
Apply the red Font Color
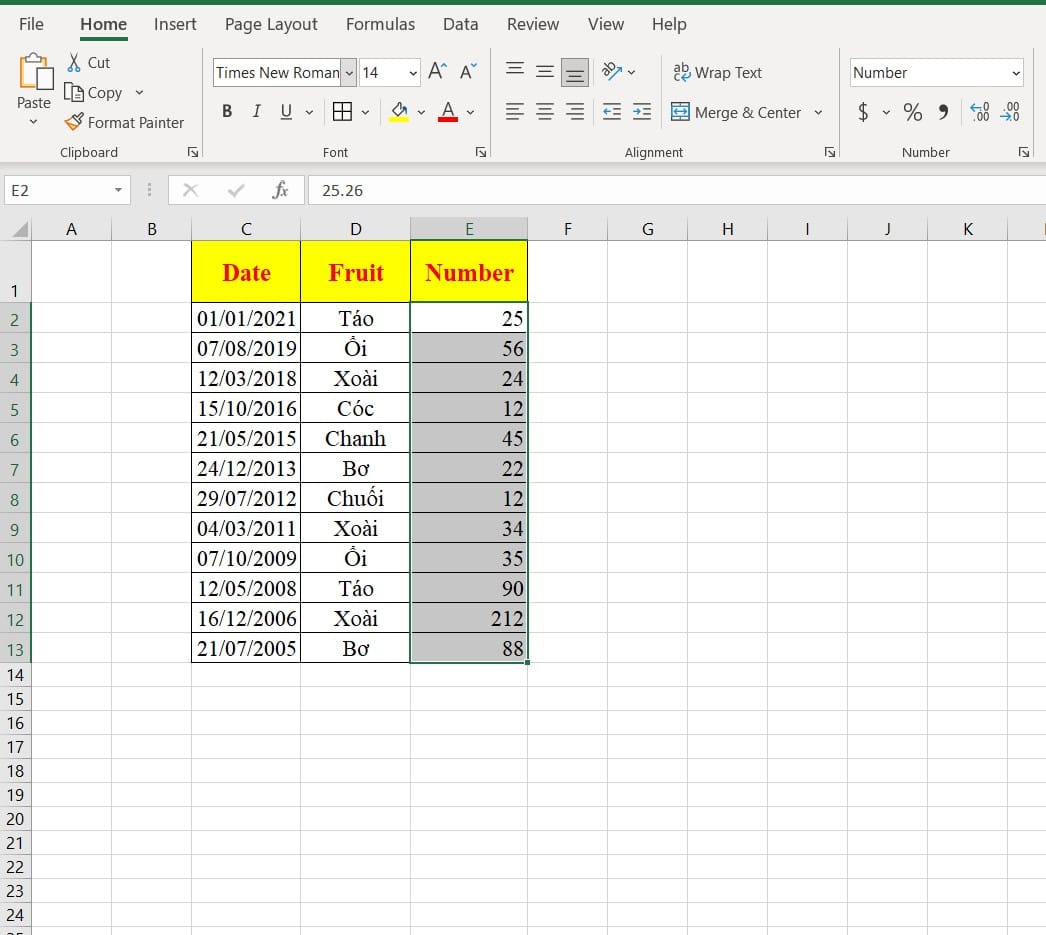(448, 111)
